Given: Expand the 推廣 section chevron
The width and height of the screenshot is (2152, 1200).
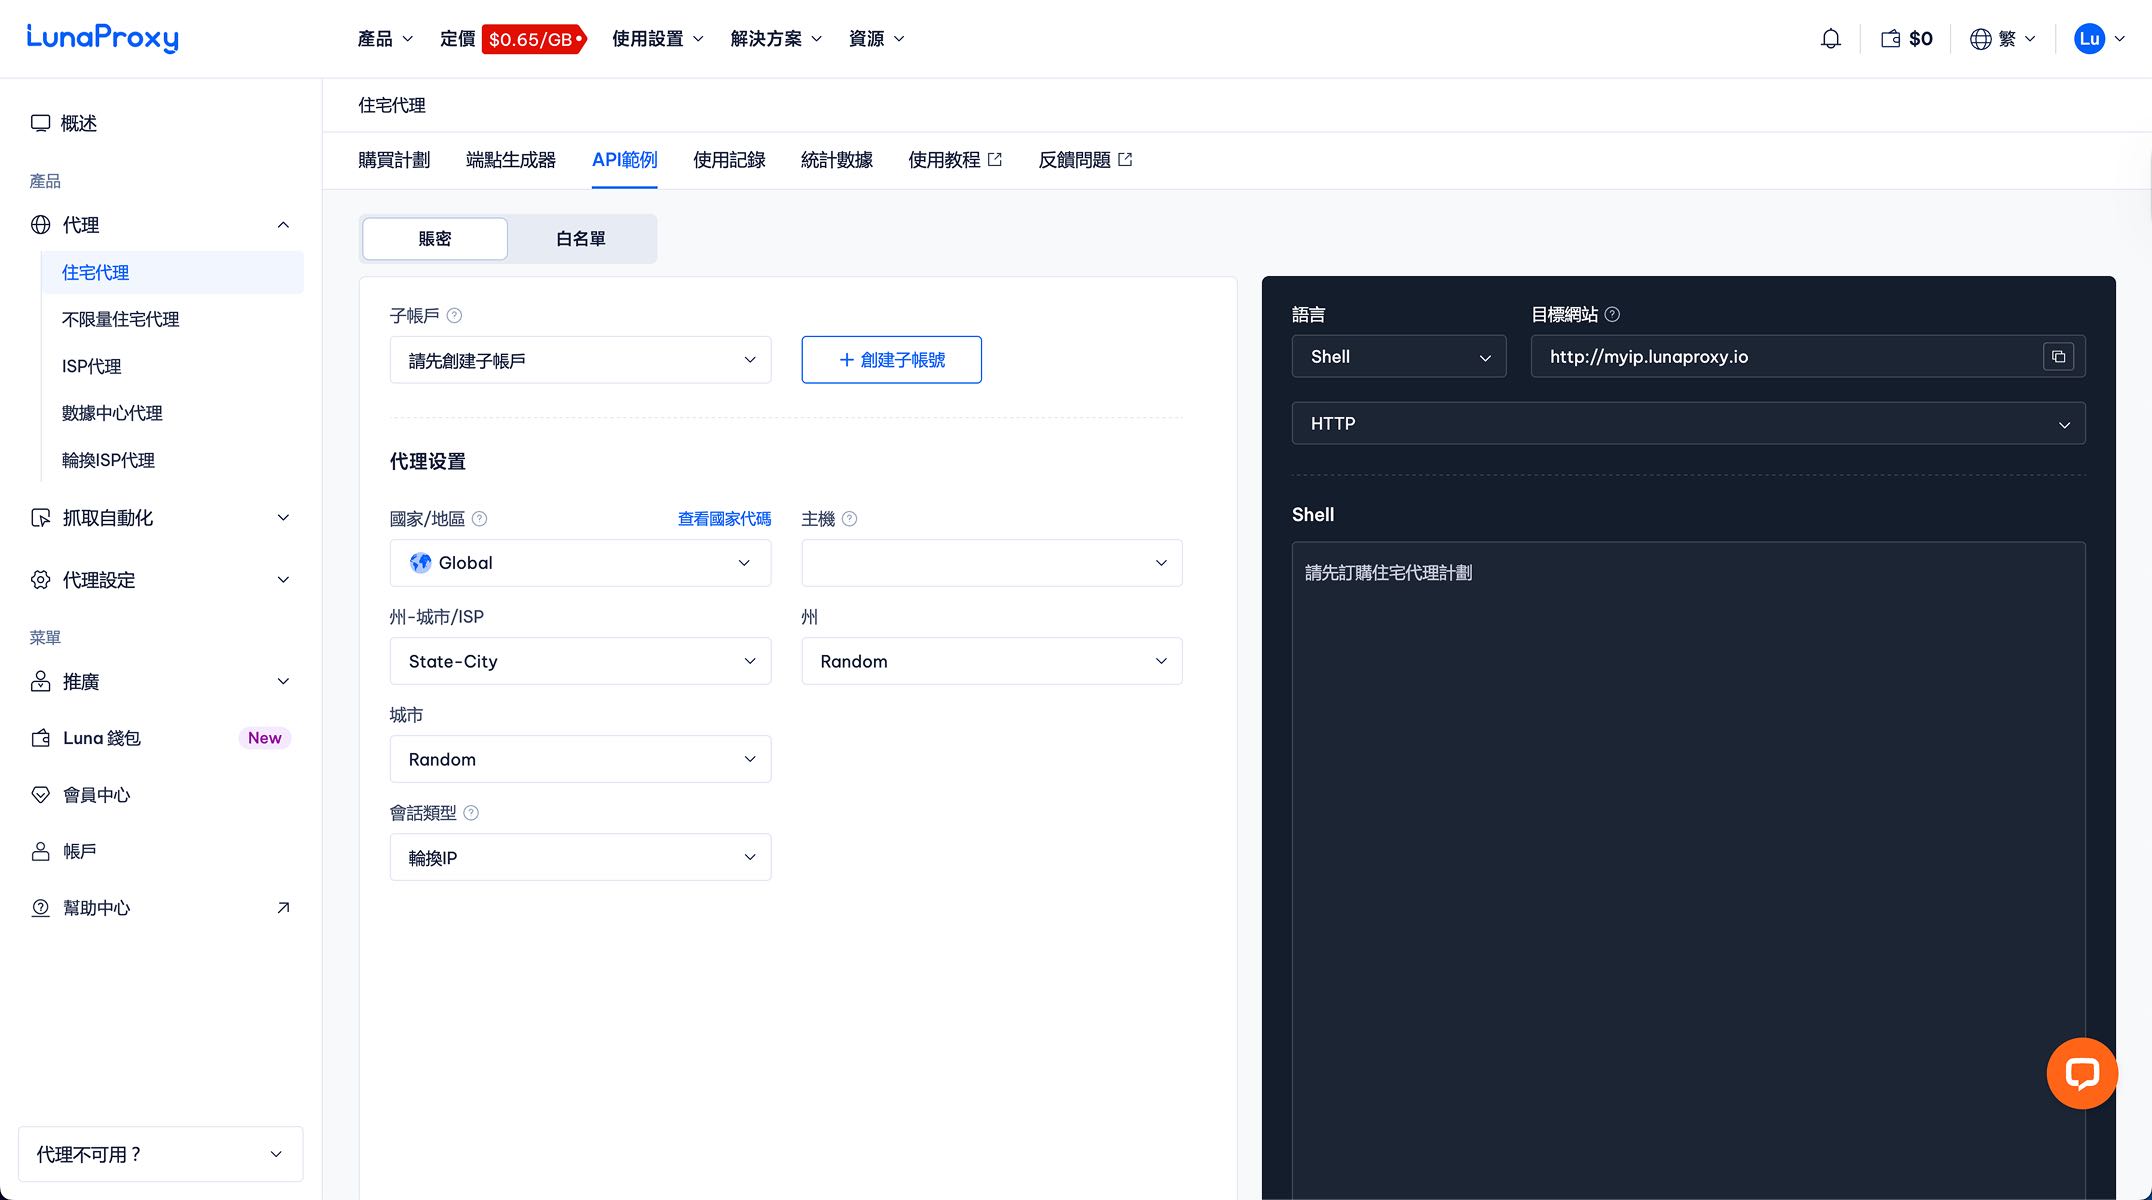Looking at the screenshot, I should (x=283, y=682).
